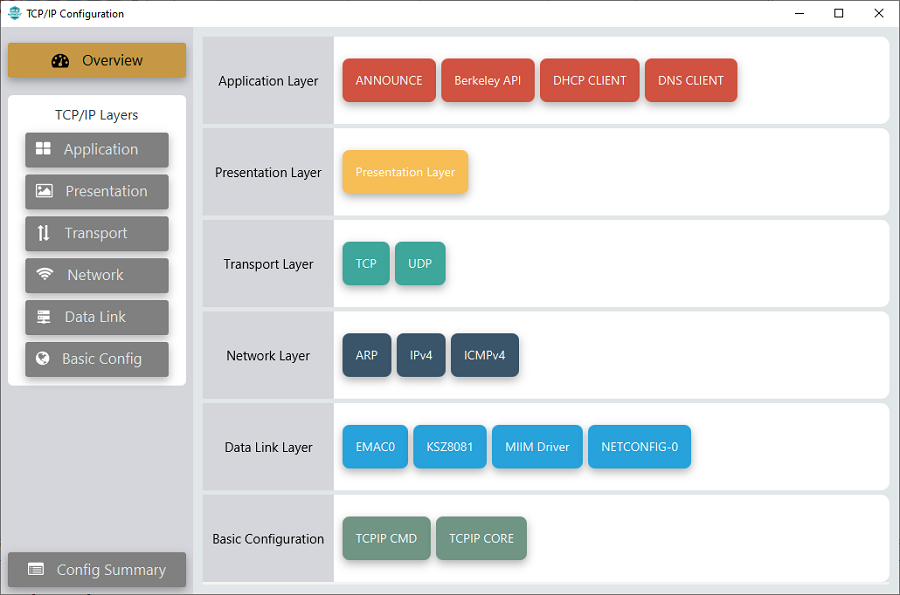This screenshot has width=900, height=595.
Task: Select the KSZ8081 PHY driver block
Action: [x=449, y=447]
